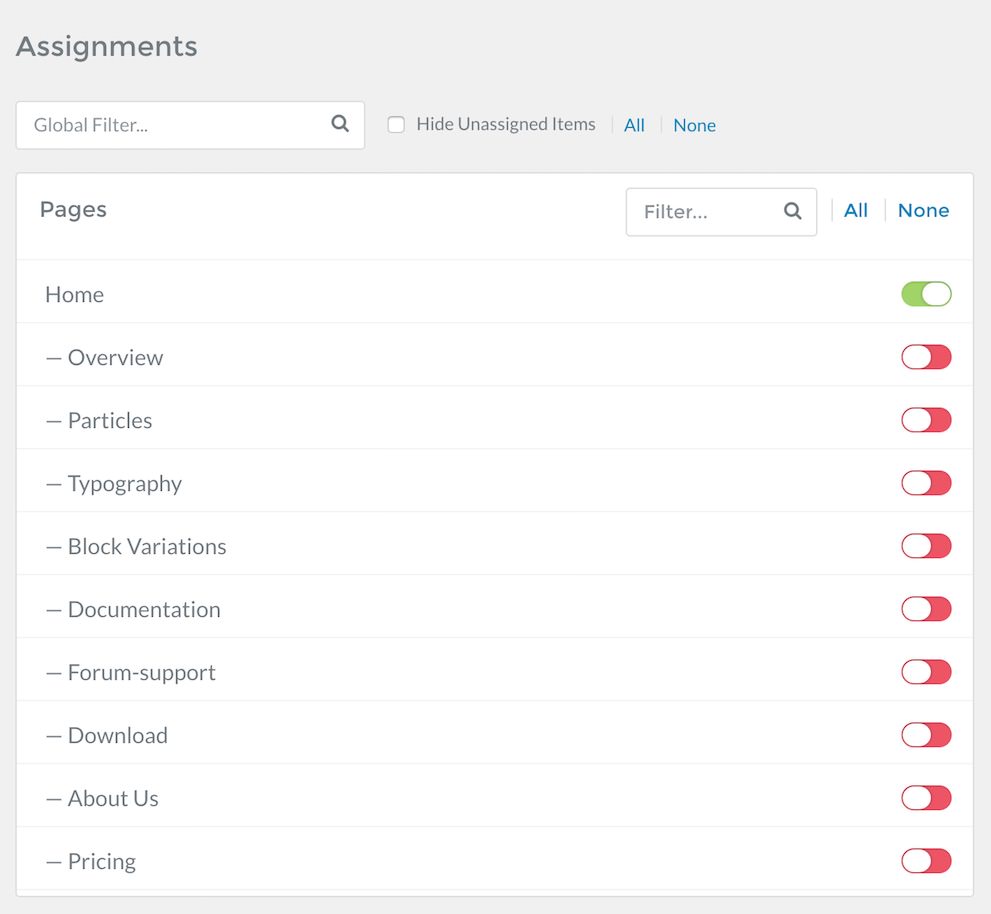
Task: Select All in the Pages panel
Action: 856,210
